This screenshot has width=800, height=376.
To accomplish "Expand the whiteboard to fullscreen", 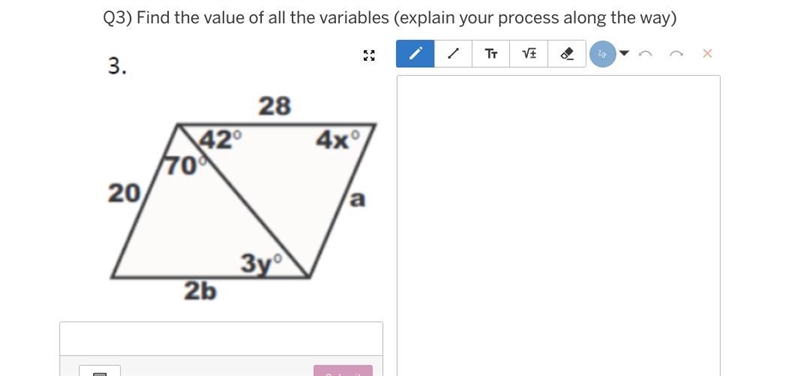I will 369,55.
